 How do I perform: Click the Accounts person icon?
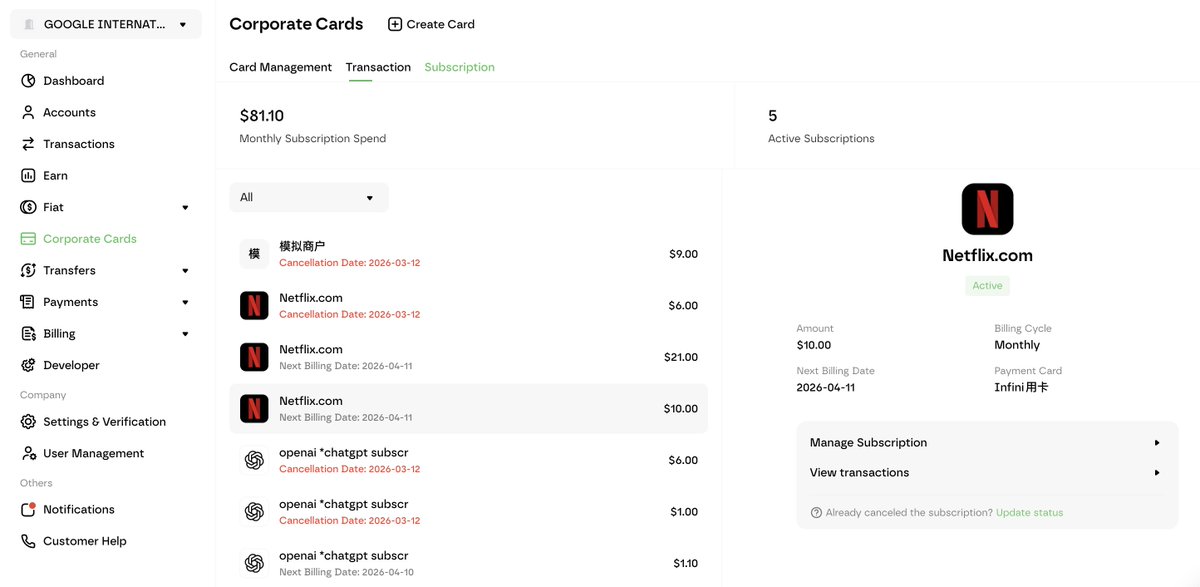point(28,113)
